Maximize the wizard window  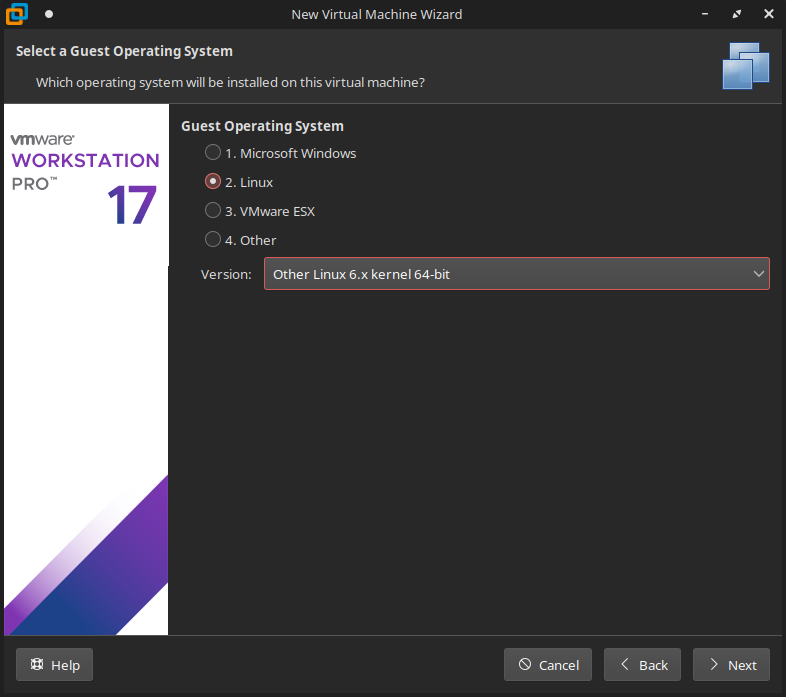coord(737,15)
